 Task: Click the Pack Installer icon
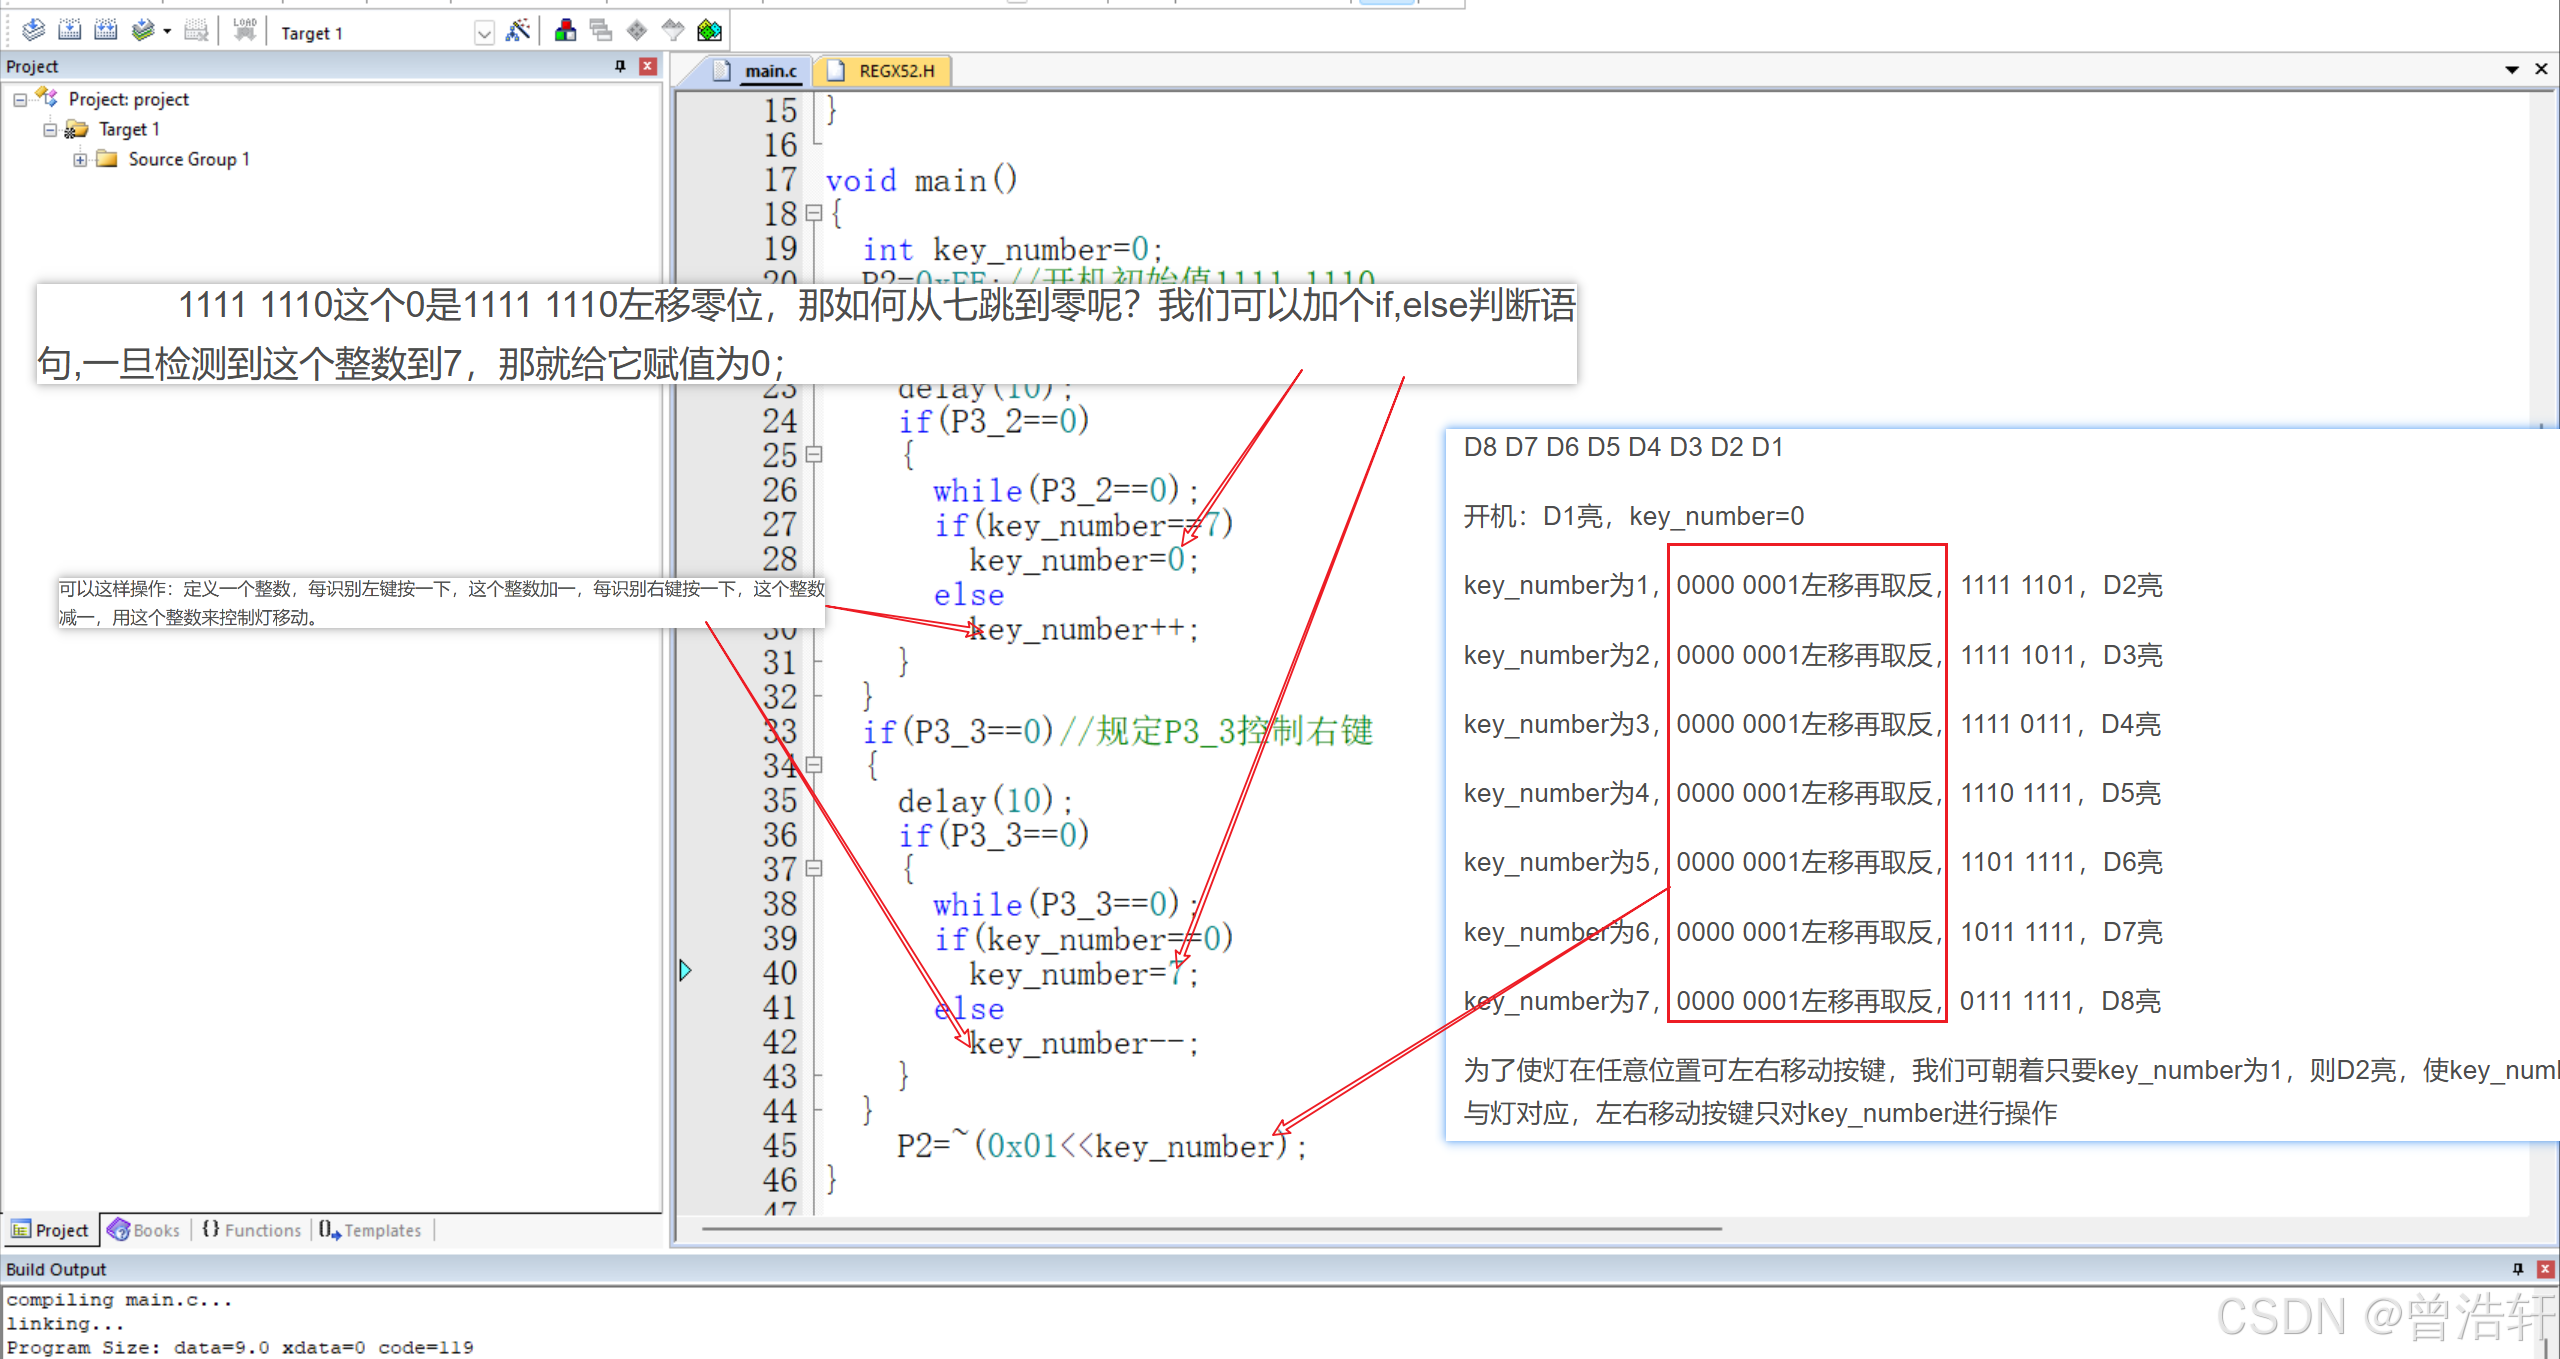709,31
